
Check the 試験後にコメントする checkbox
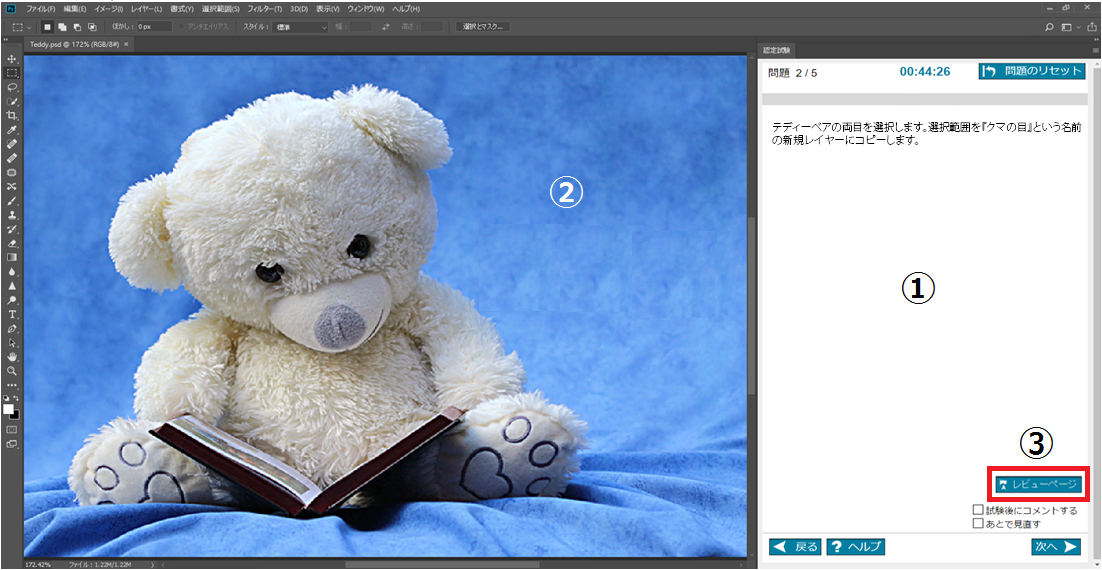[x=978, y=510]
